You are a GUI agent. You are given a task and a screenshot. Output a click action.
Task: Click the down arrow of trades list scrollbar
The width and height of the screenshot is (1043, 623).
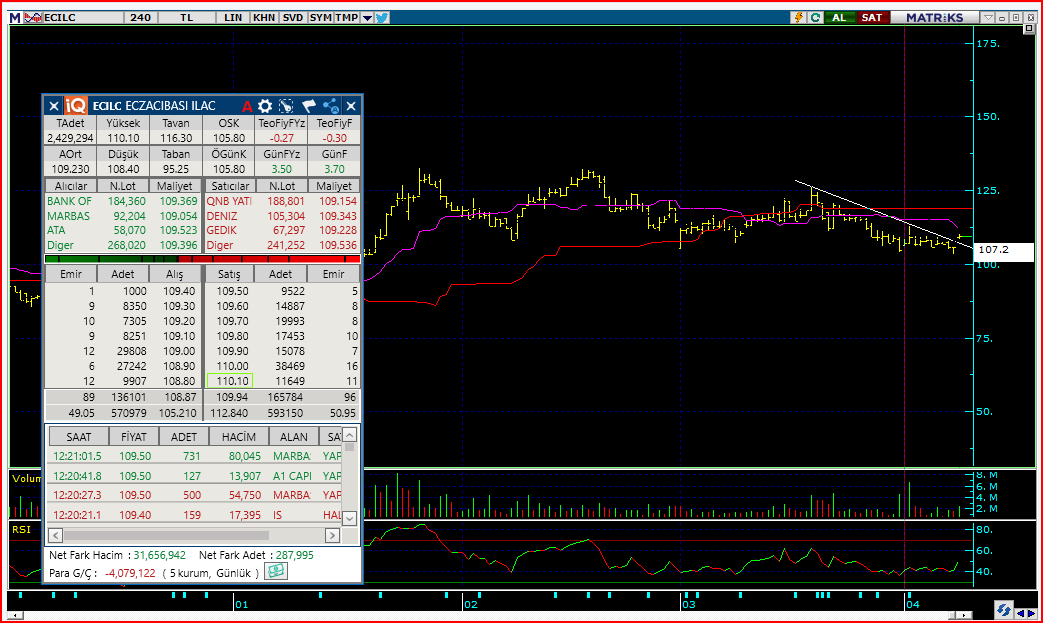[350, 518]
